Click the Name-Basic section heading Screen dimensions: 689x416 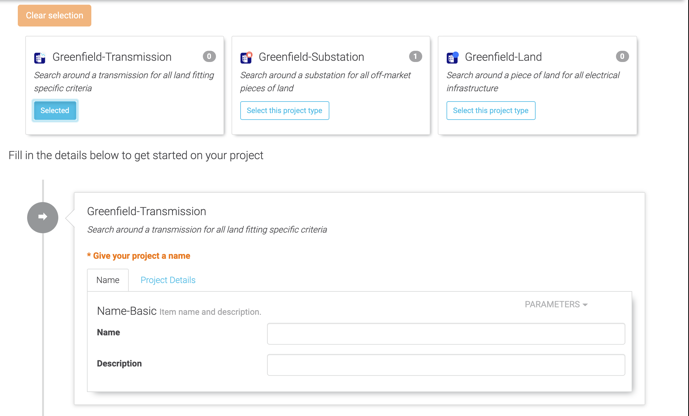(x=127, y=311)
